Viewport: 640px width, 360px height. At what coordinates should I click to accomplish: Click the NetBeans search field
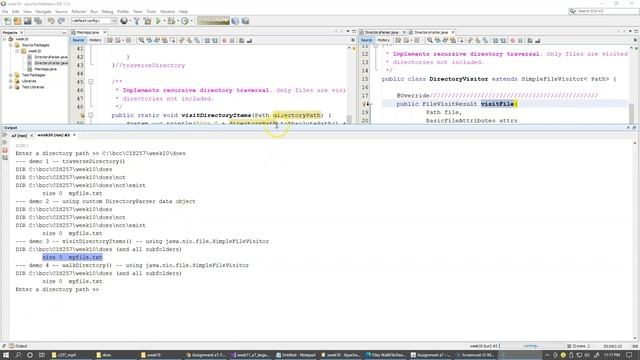point(604,11)
